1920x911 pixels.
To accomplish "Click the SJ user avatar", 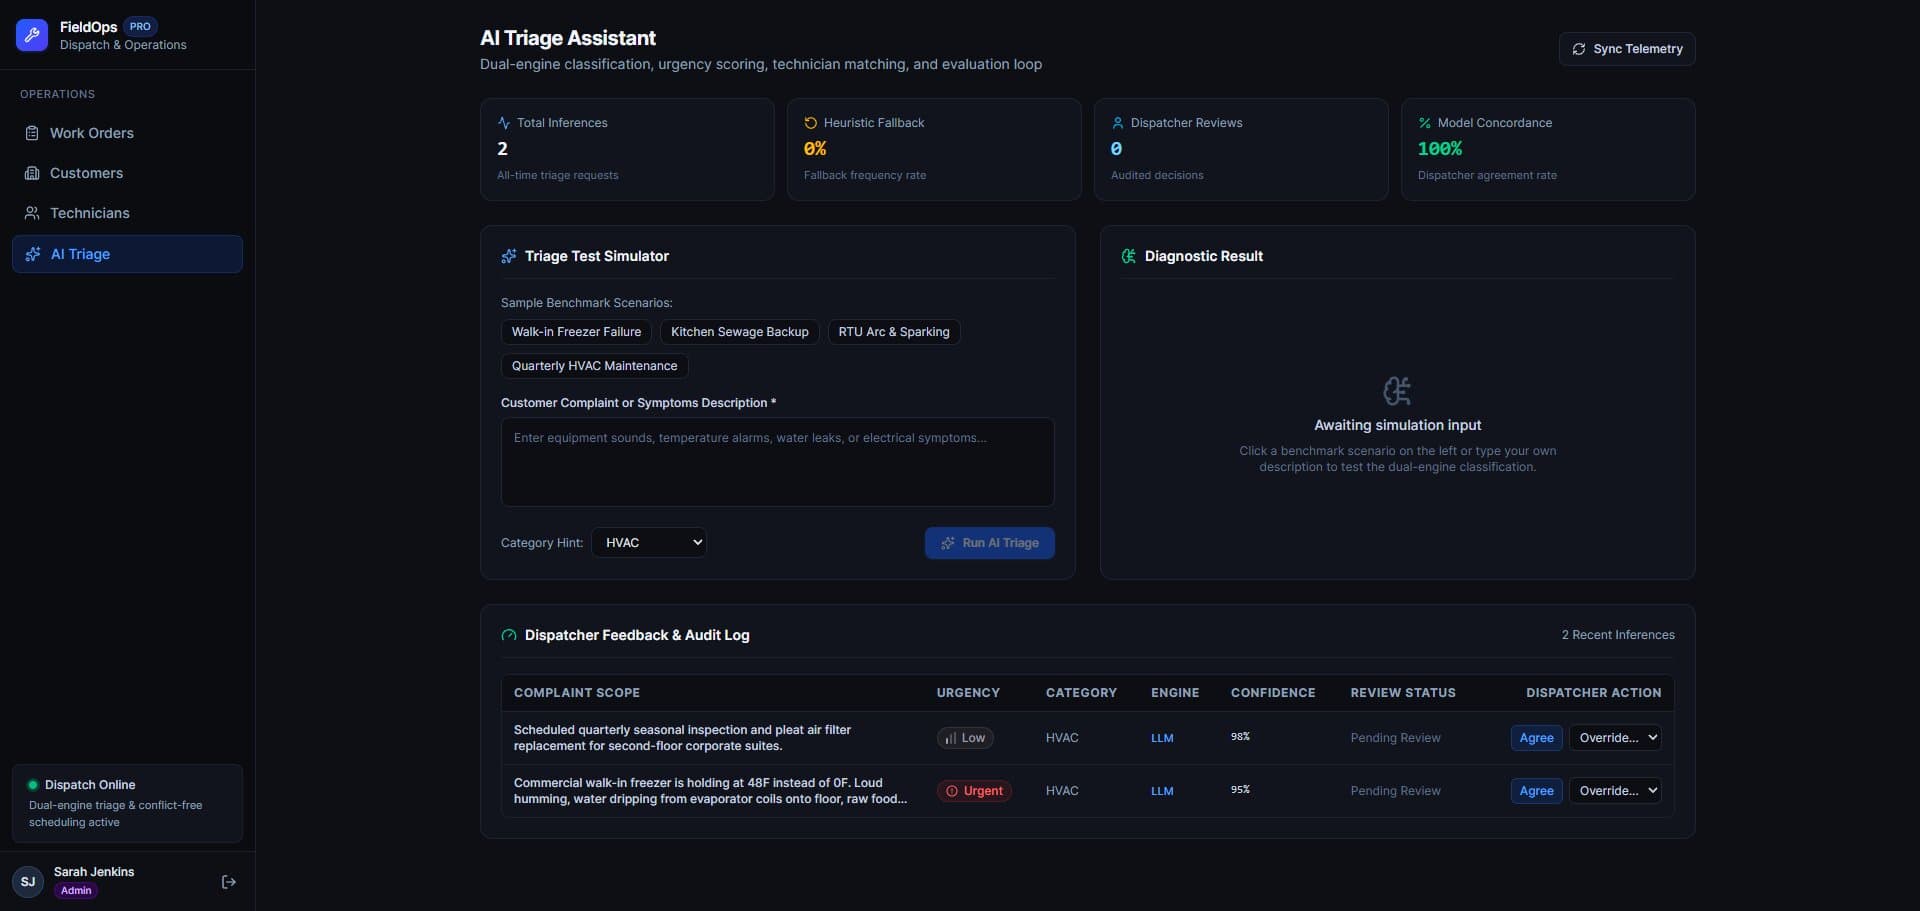I will click(x=28, y=882).
